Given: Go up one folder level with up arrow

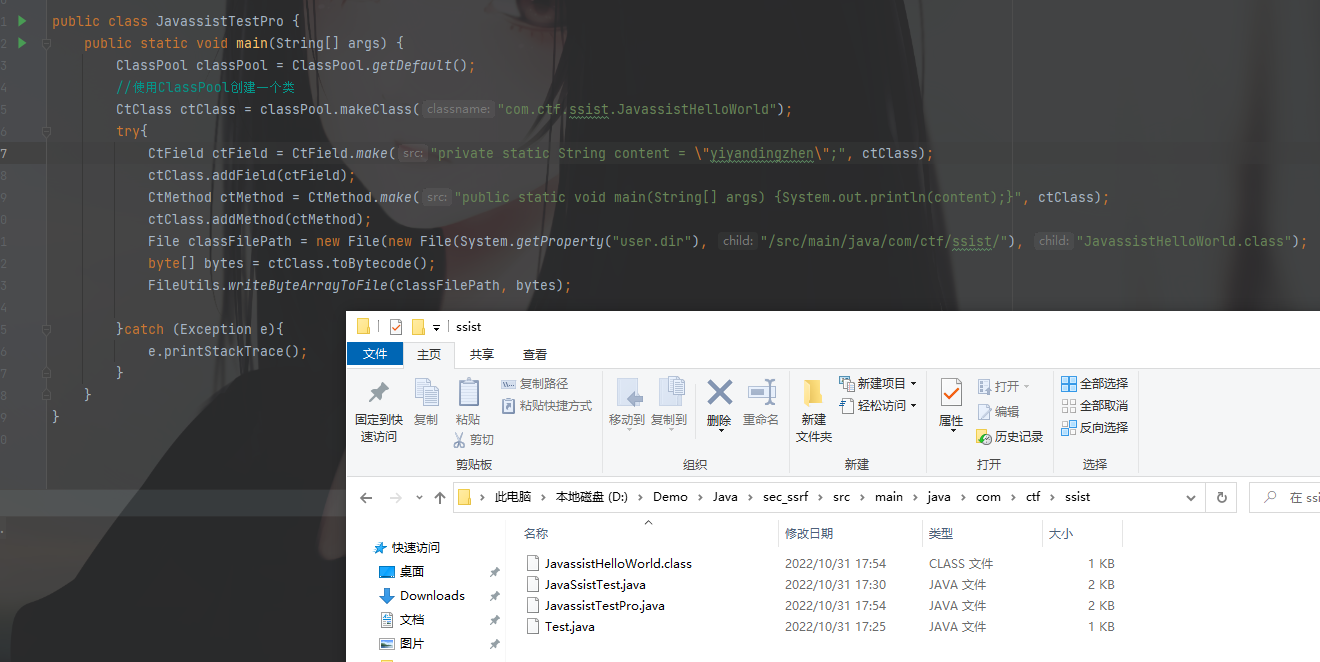Looking at the screenshot, I should [x=440, y=497].
